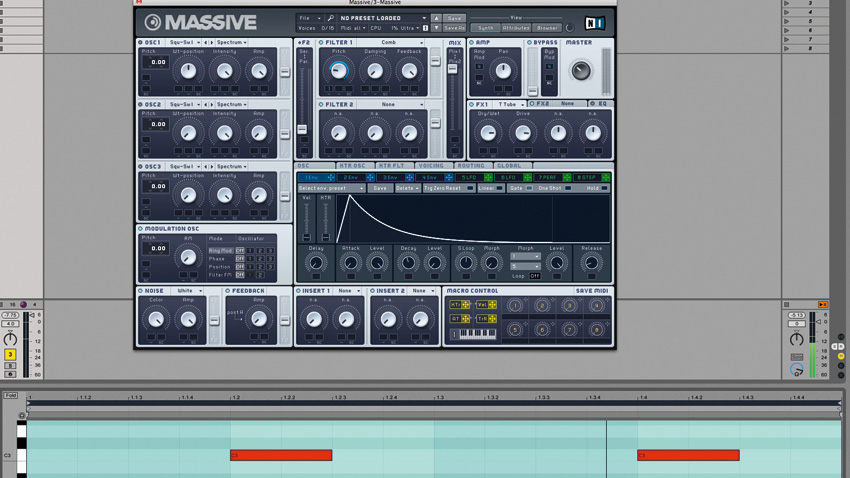Click the Save As button
Screen dimensions: 850x478
(454, 28)
